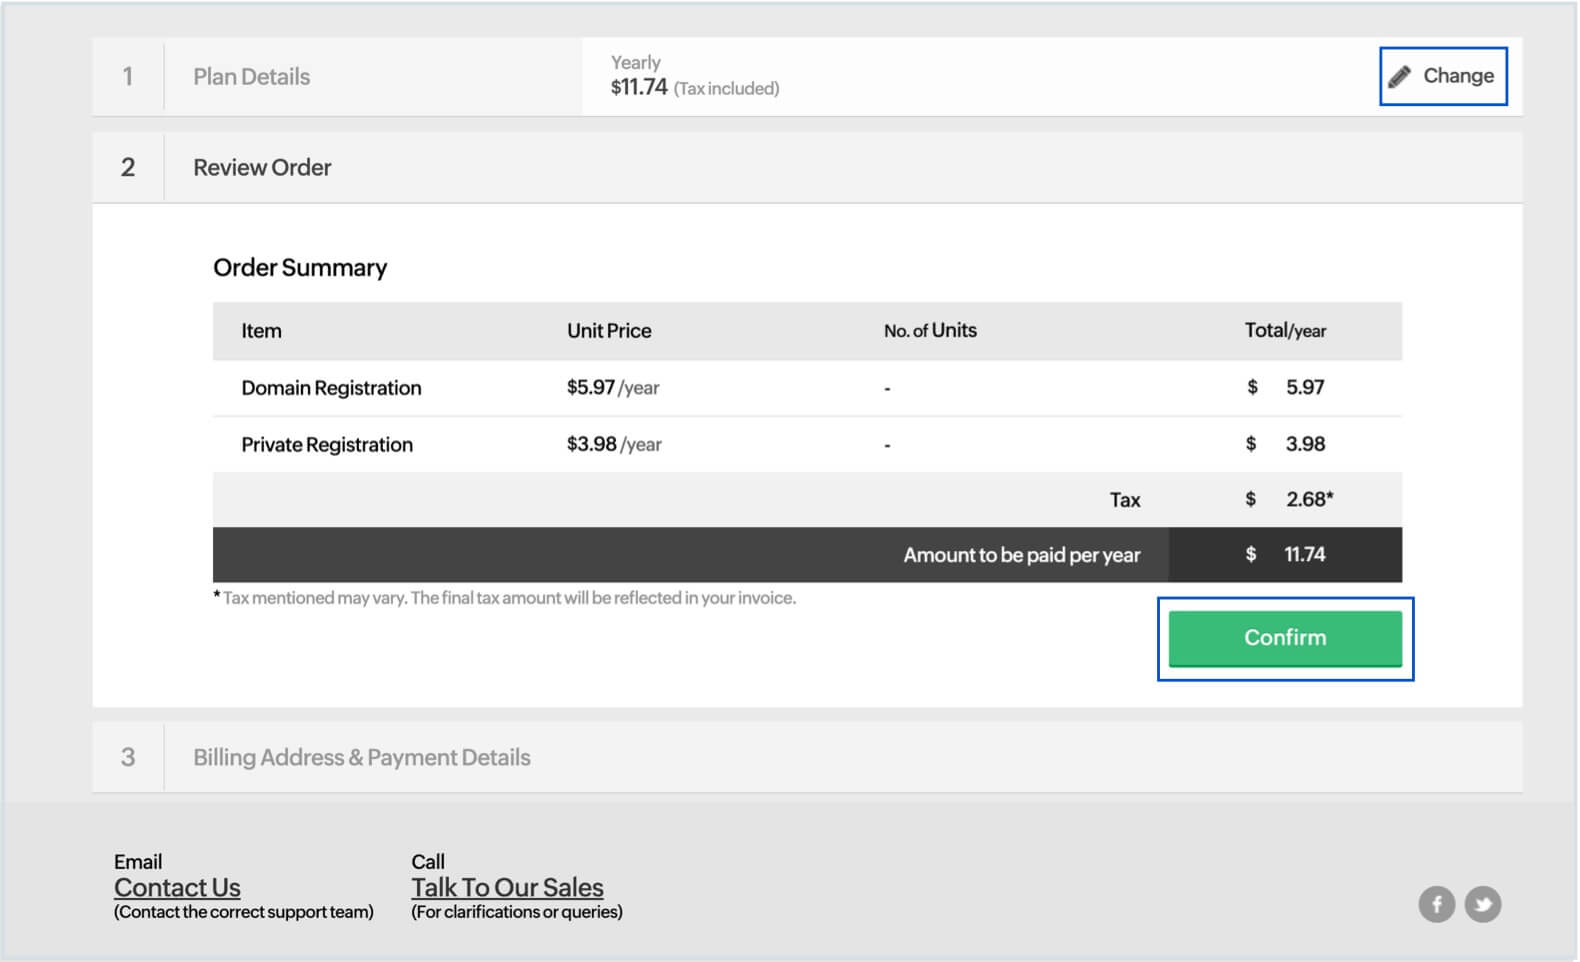Expand the Plan Details step
This screenshot has width=1580, height=962.
[251, 77]
